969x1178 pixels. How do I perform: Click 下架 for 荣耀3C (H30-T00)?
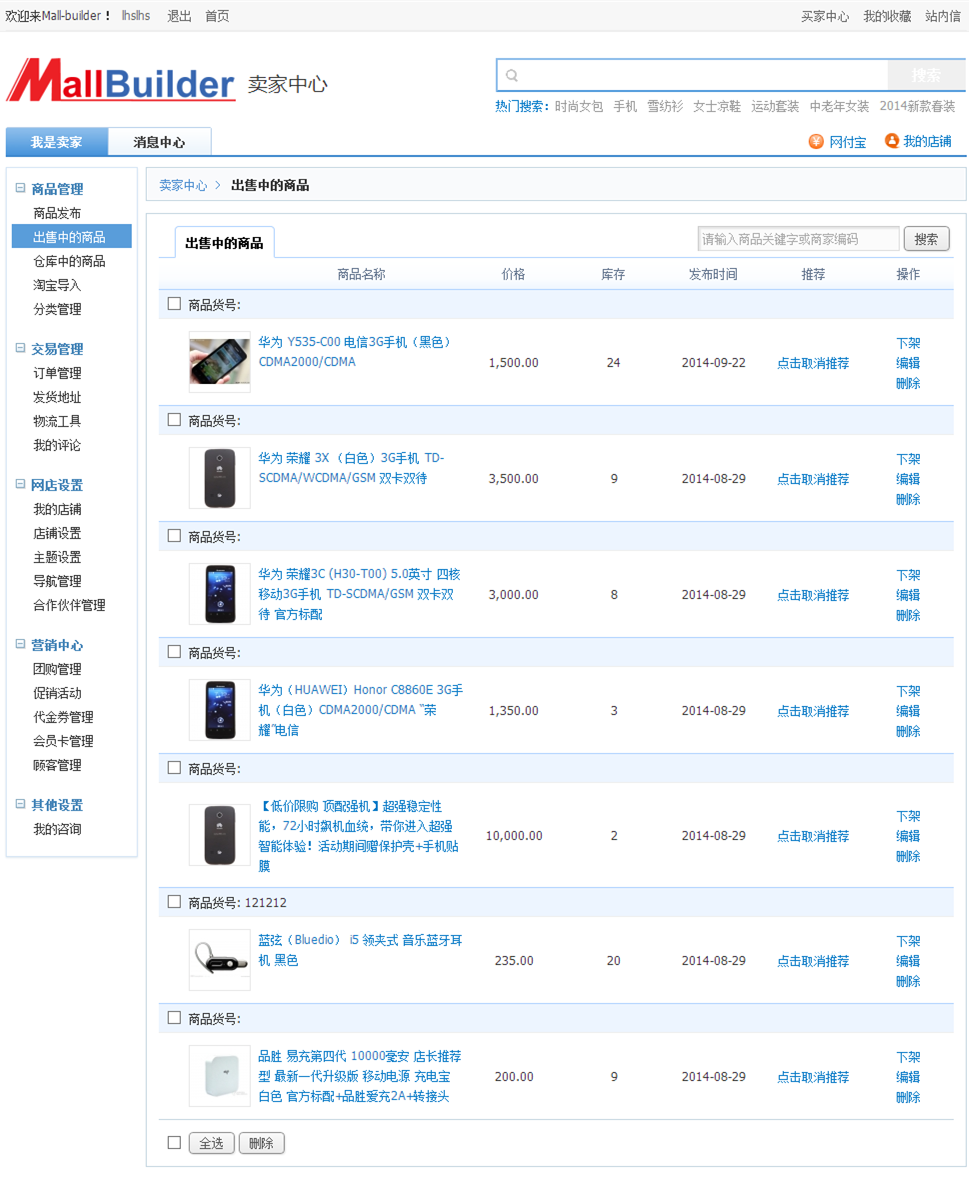pyautogui.click(x=908, y=575)
